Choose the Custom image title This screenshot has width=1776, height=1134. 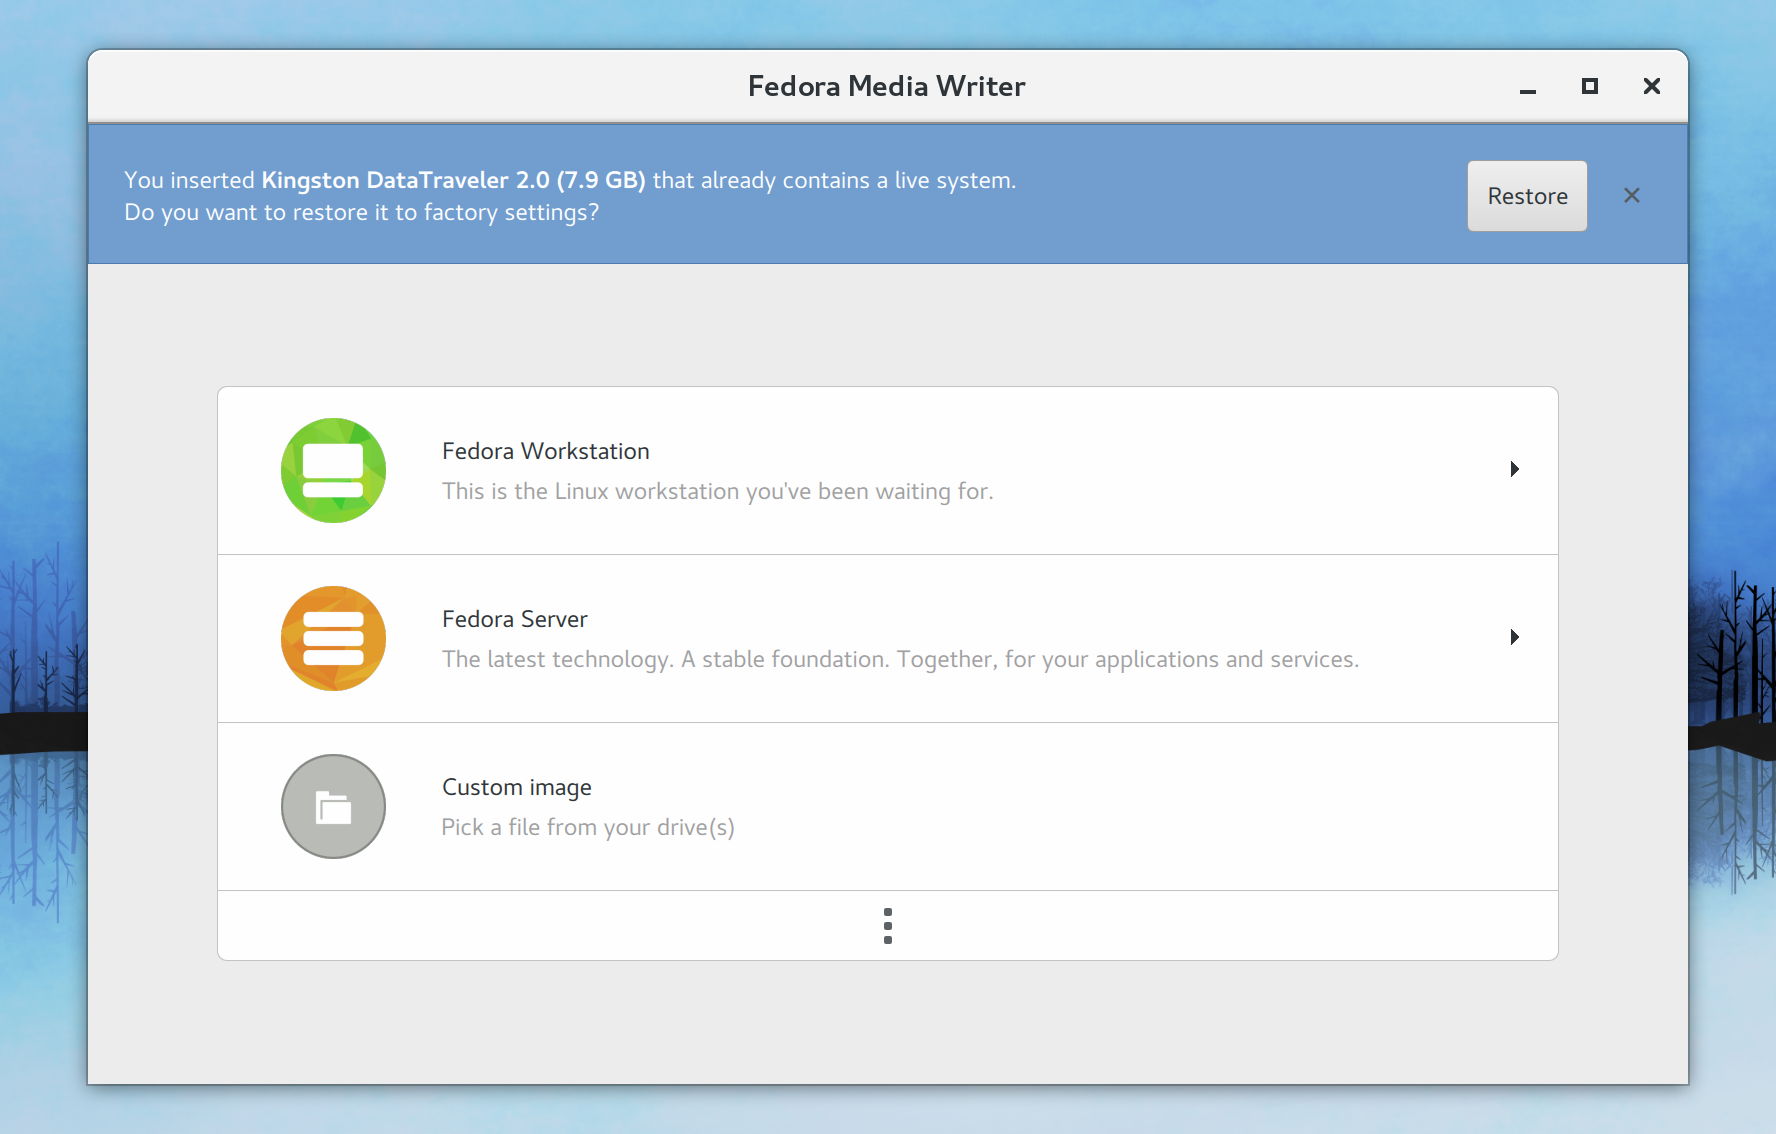click(x=517, y=788)
